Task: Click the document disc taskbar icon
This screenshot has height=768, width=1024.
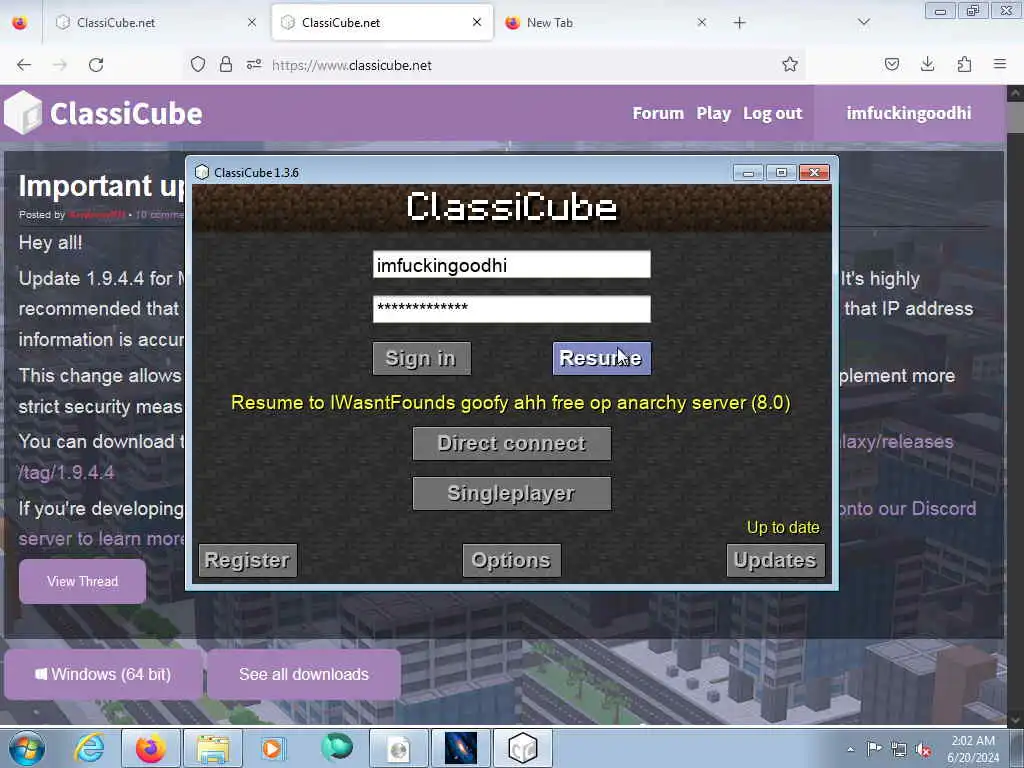Action: tap(398, 748)
